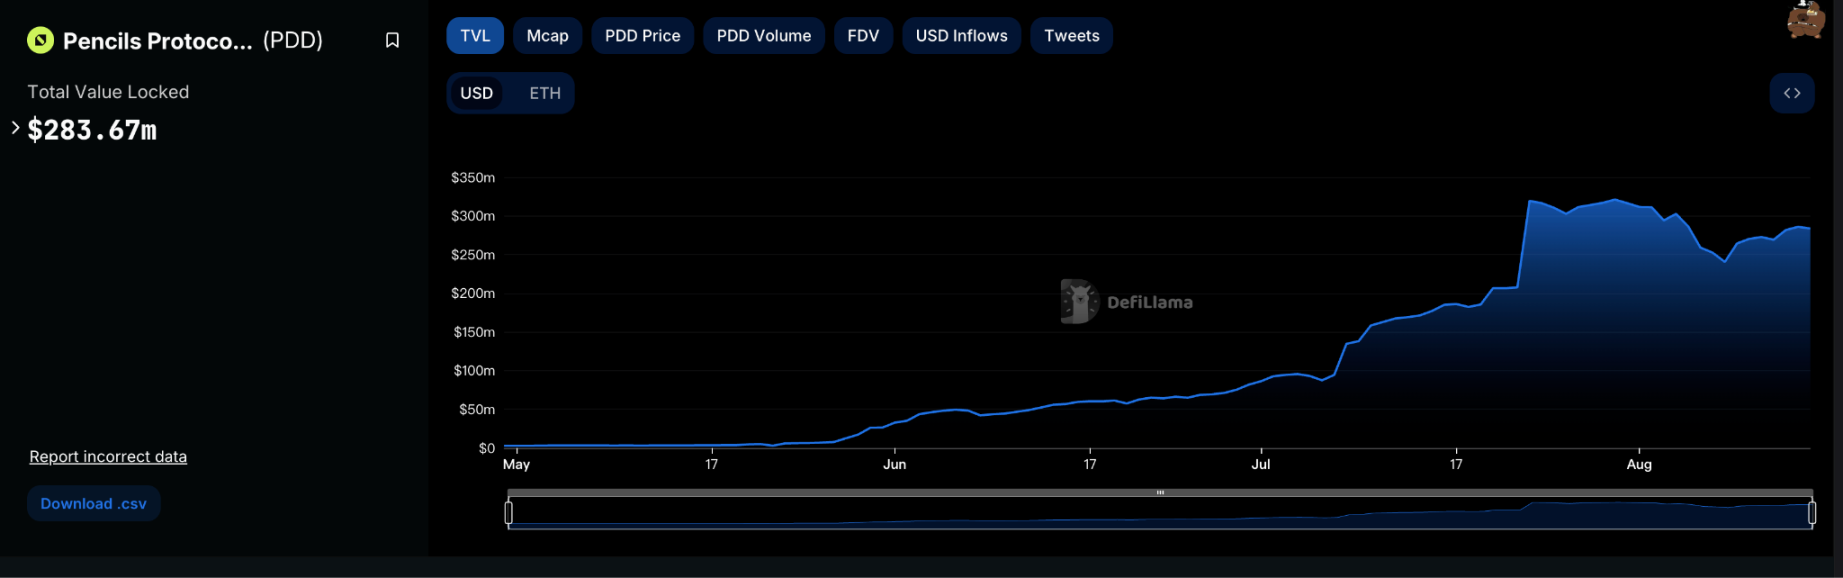Screen dimensions: 1843x578
Task: Click the range slider center grip
Action: (1160, 493)
